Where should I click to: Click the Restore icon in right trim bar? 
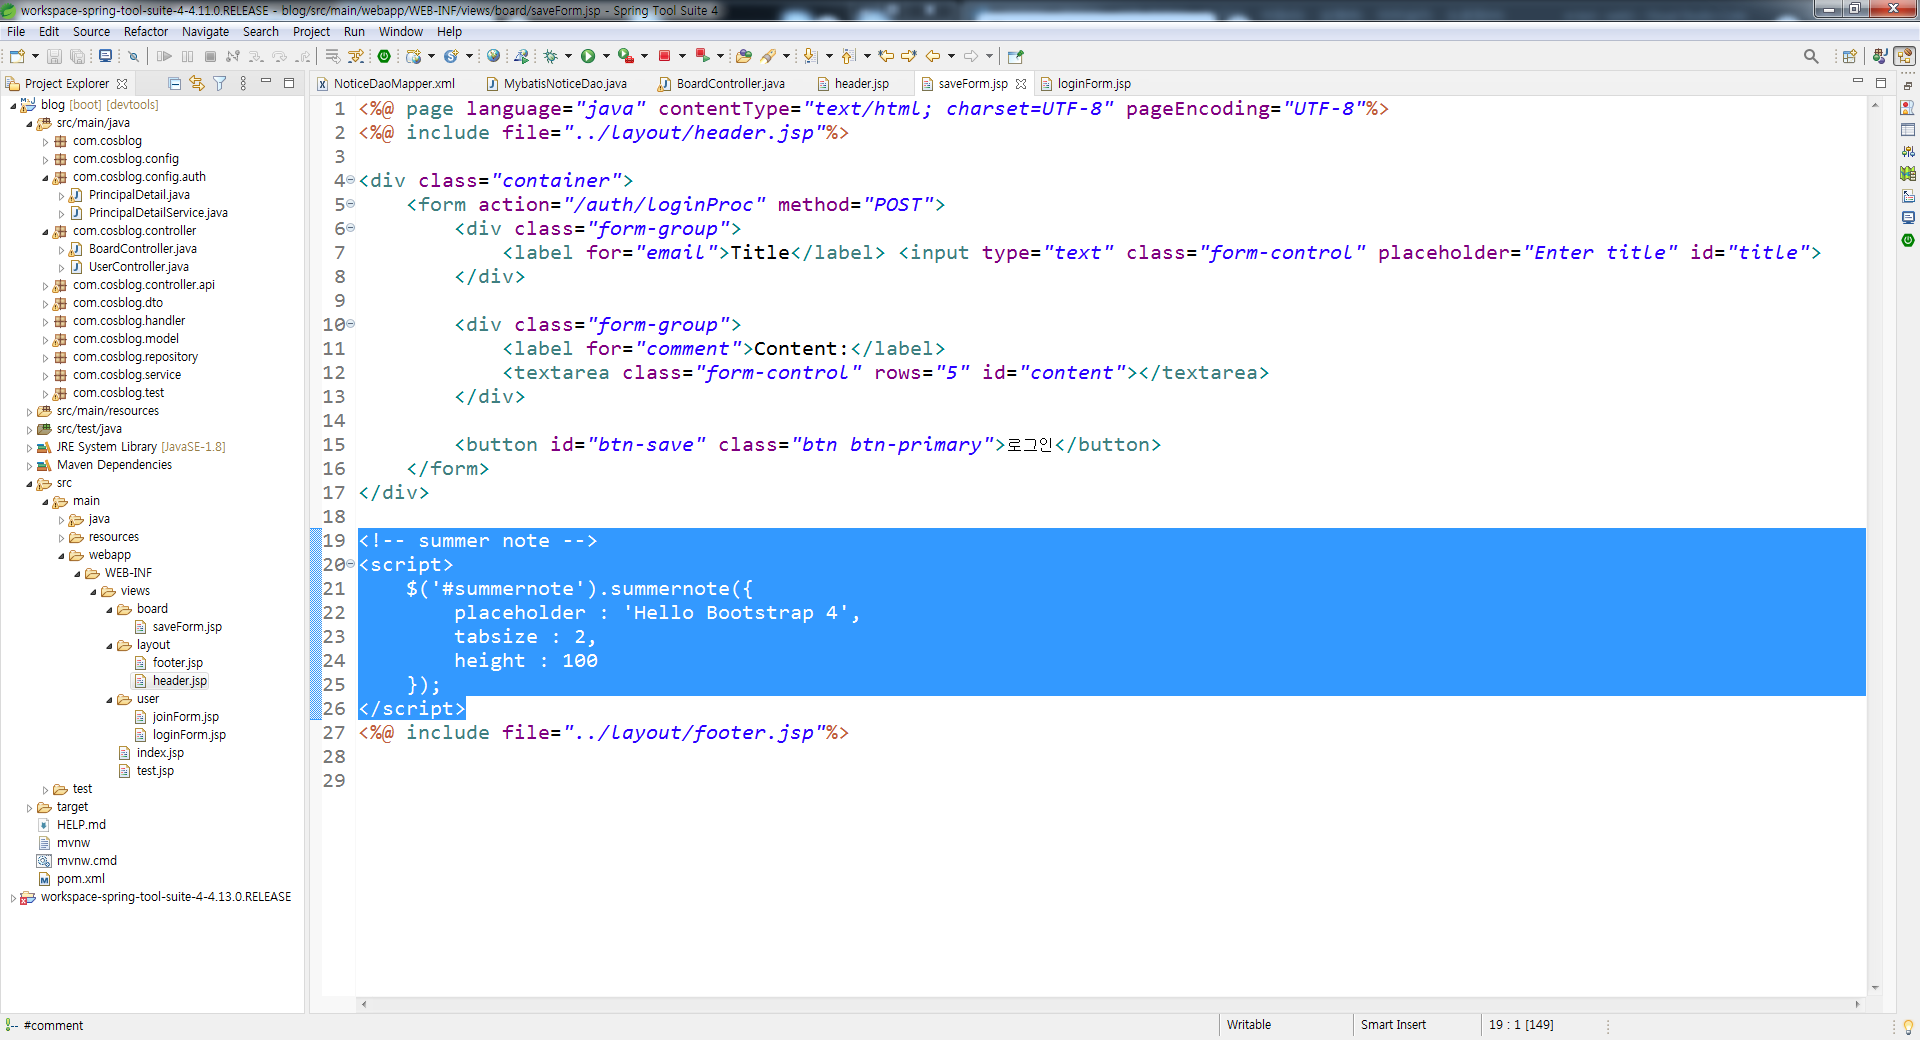[1908, 86]
